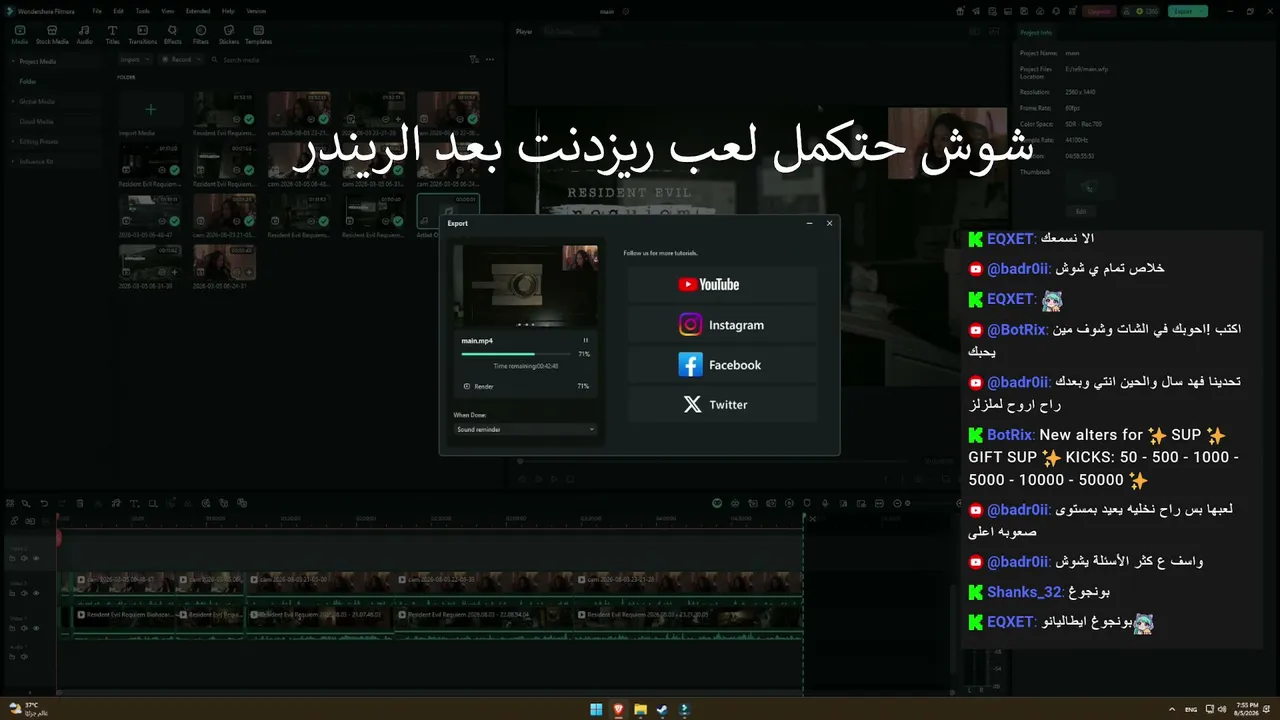Open the Windows Start menu
This screenshot has width=1280, height=720.
coord(596,710)
